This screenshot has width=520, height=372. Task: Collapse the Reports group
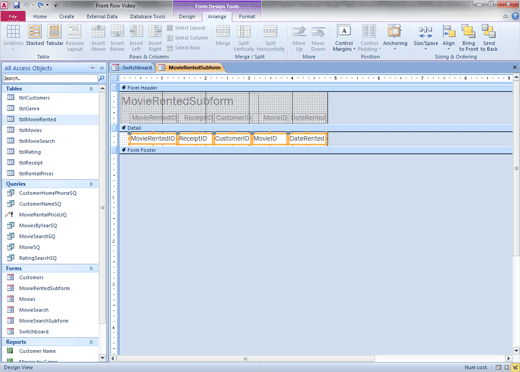91,342
